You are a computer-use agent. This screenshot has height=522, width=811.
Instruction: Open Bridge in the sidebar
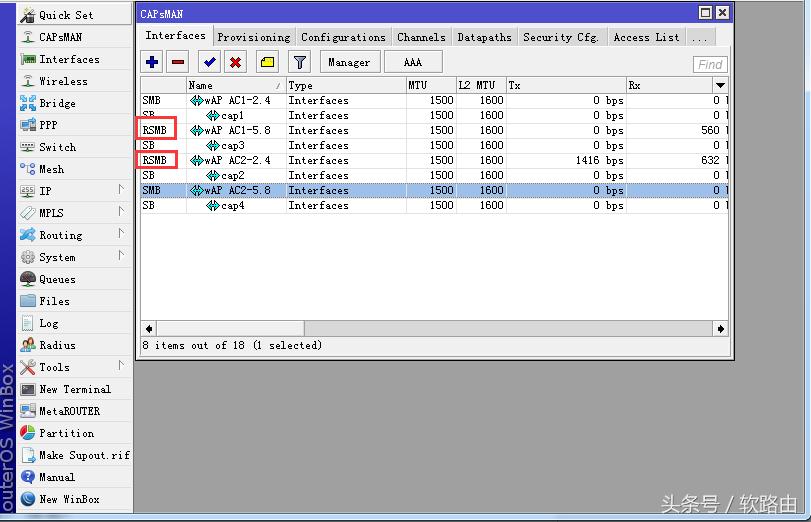pos(75,103)
